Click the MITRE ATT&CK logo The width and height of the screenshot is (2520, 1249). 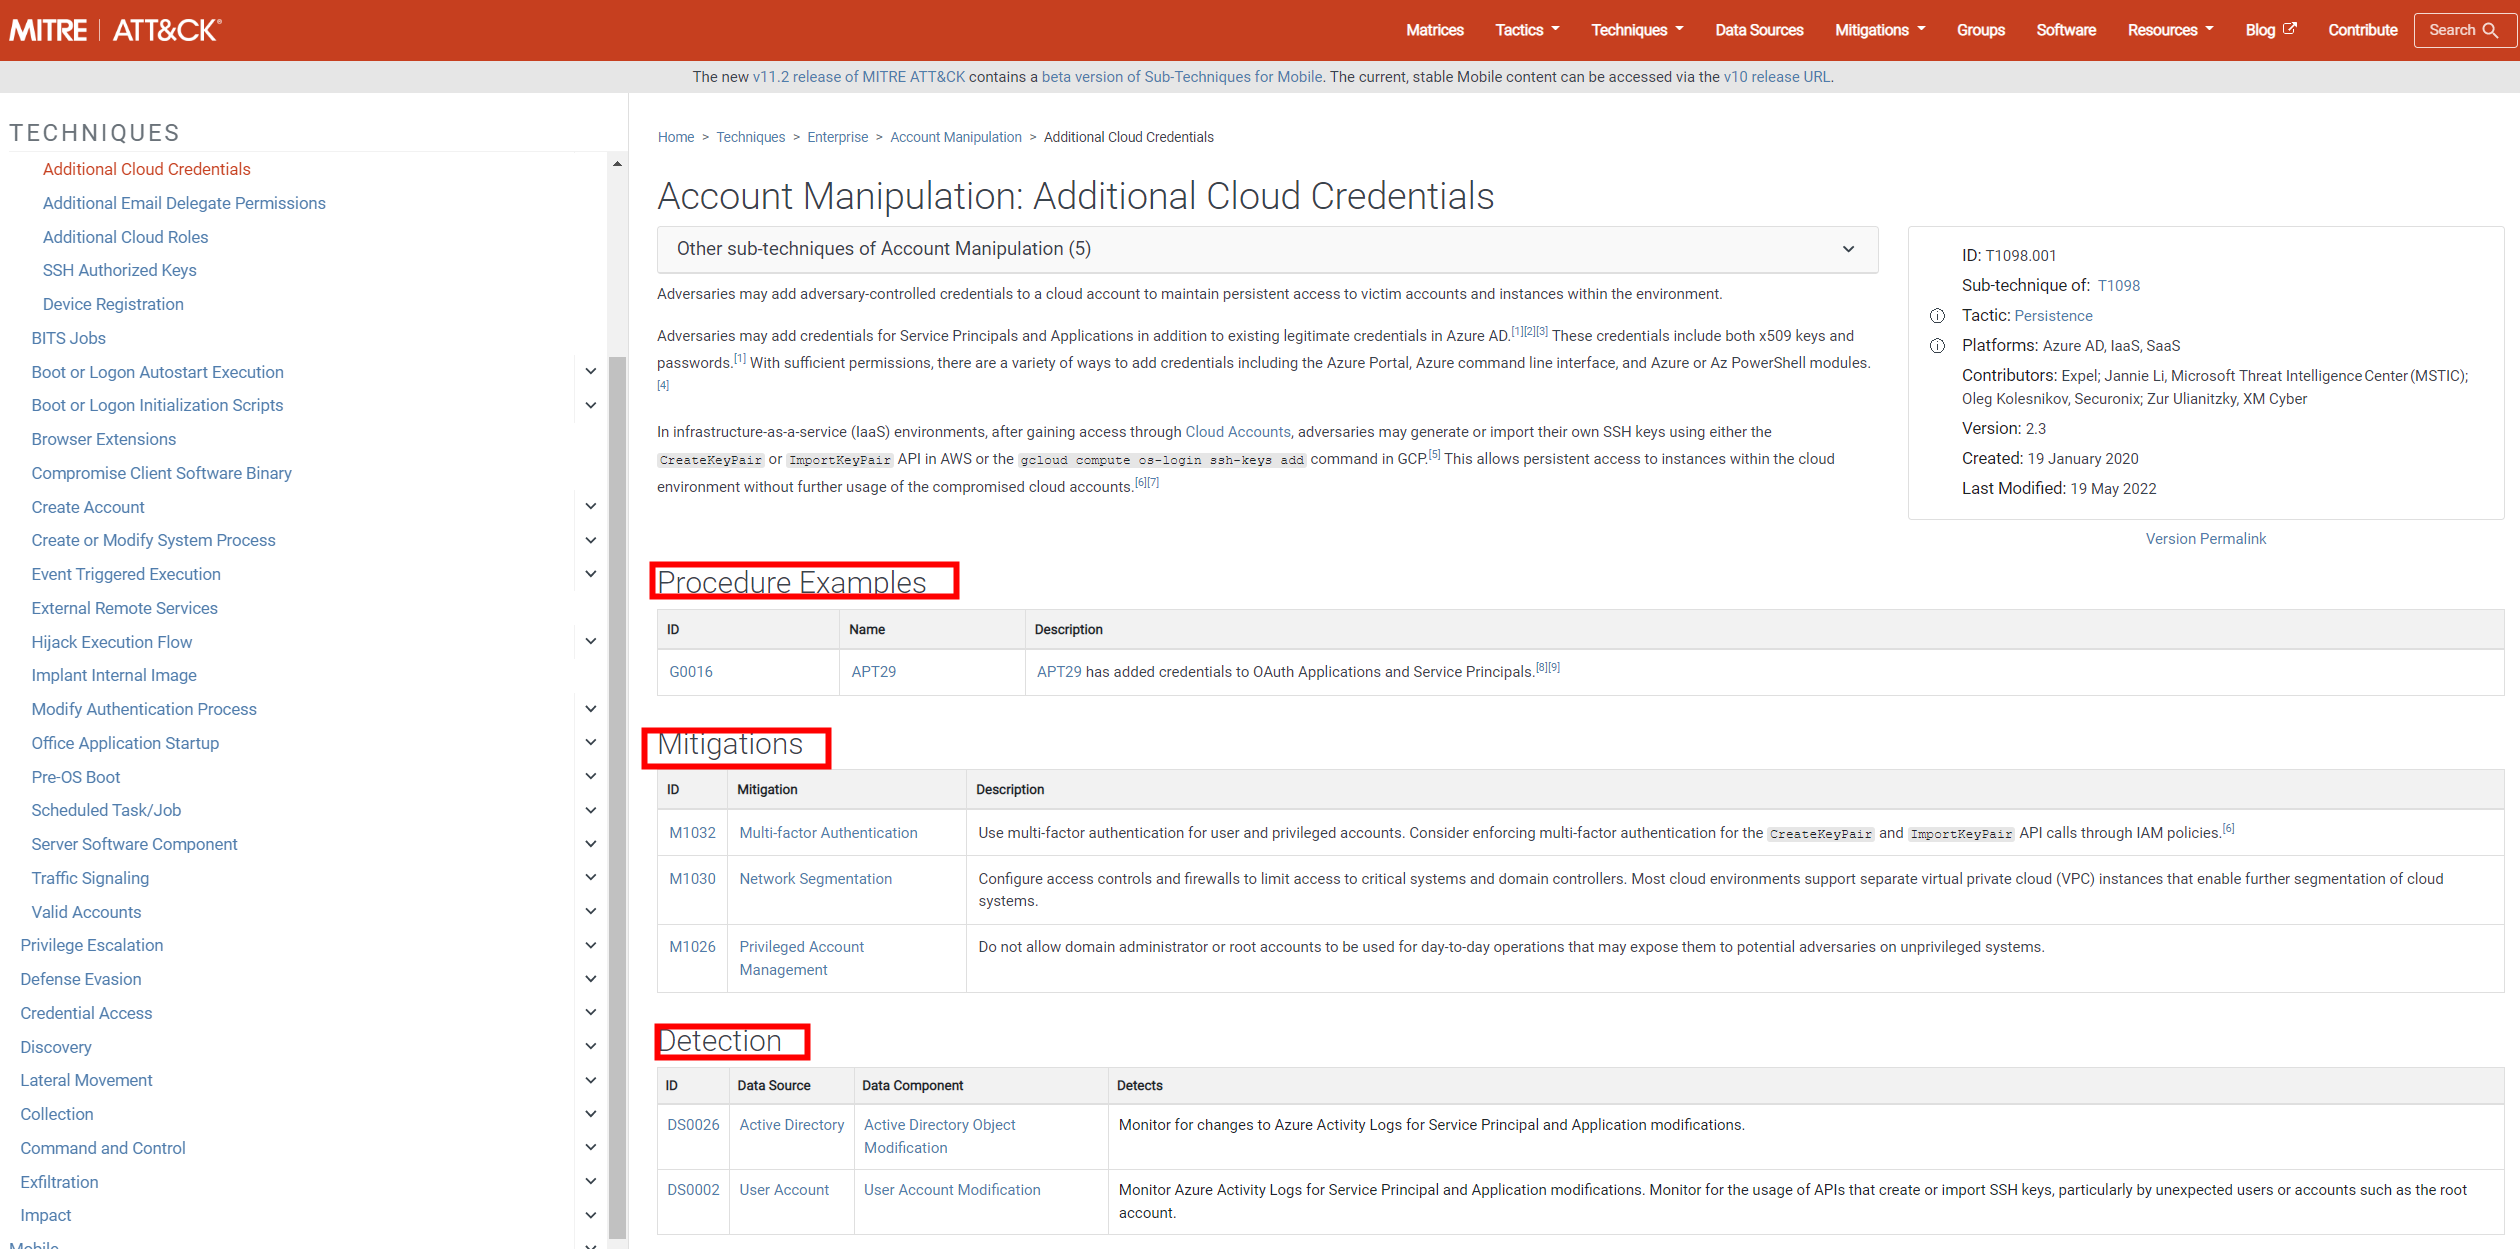pos(116,30)
